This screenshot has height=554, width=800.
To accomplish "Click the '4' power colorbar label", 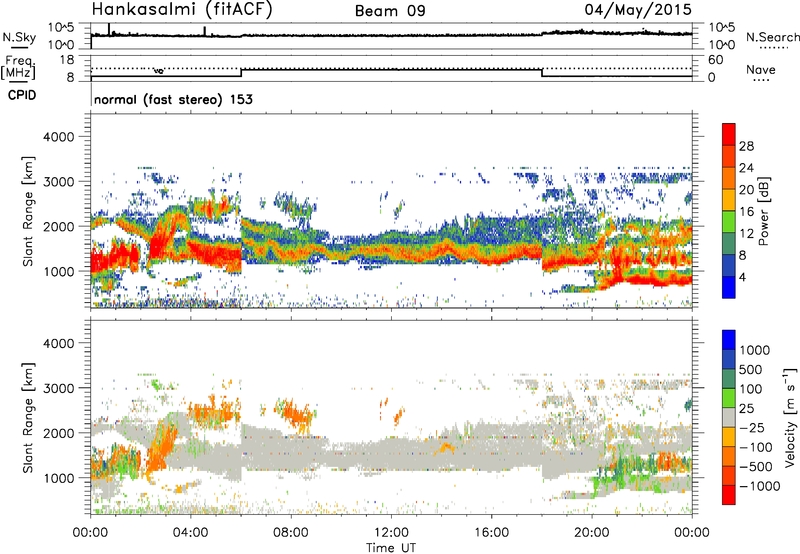I will 743,278.
